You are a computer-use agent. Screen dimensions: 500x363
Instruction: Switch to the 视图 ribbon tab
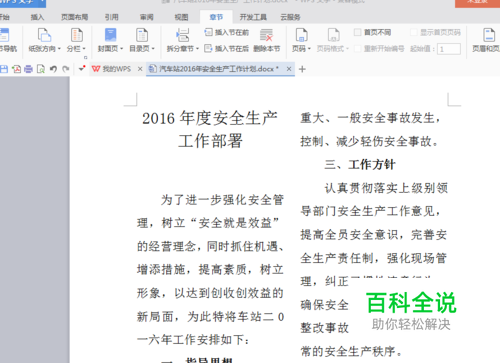tap(181, 17)
